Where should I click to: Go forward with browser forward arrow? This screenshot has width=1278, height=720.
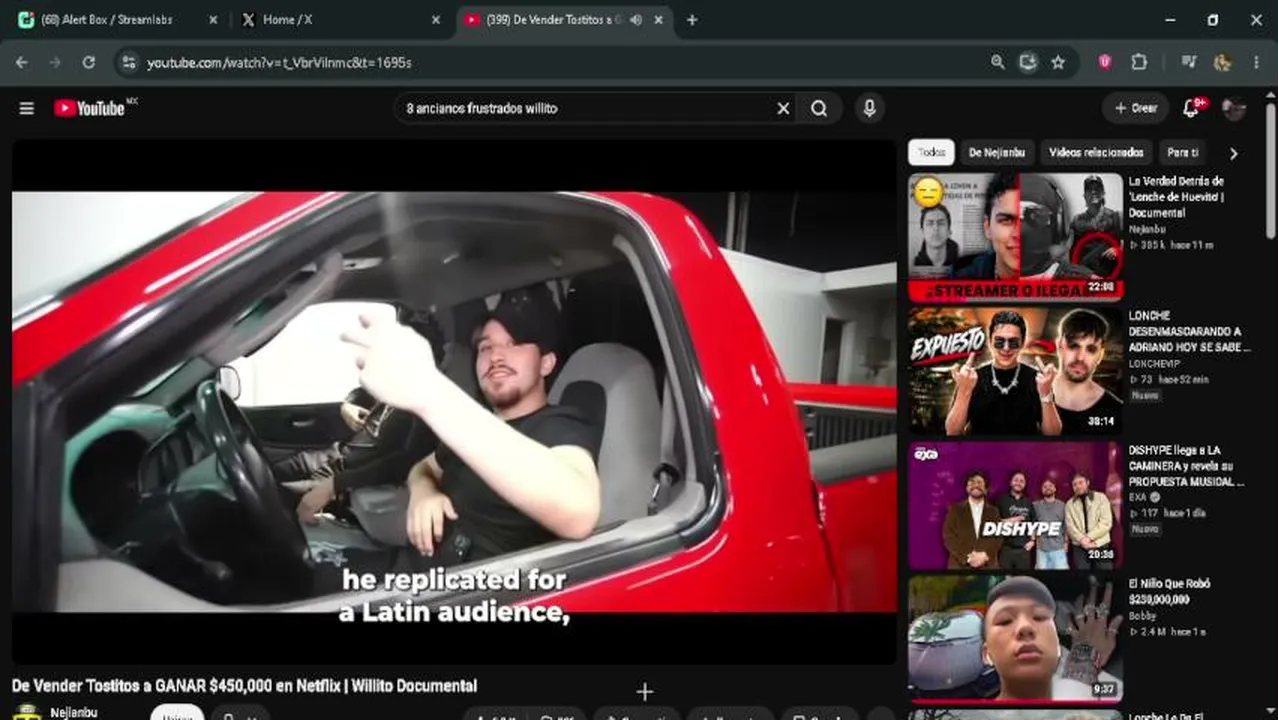55,62
